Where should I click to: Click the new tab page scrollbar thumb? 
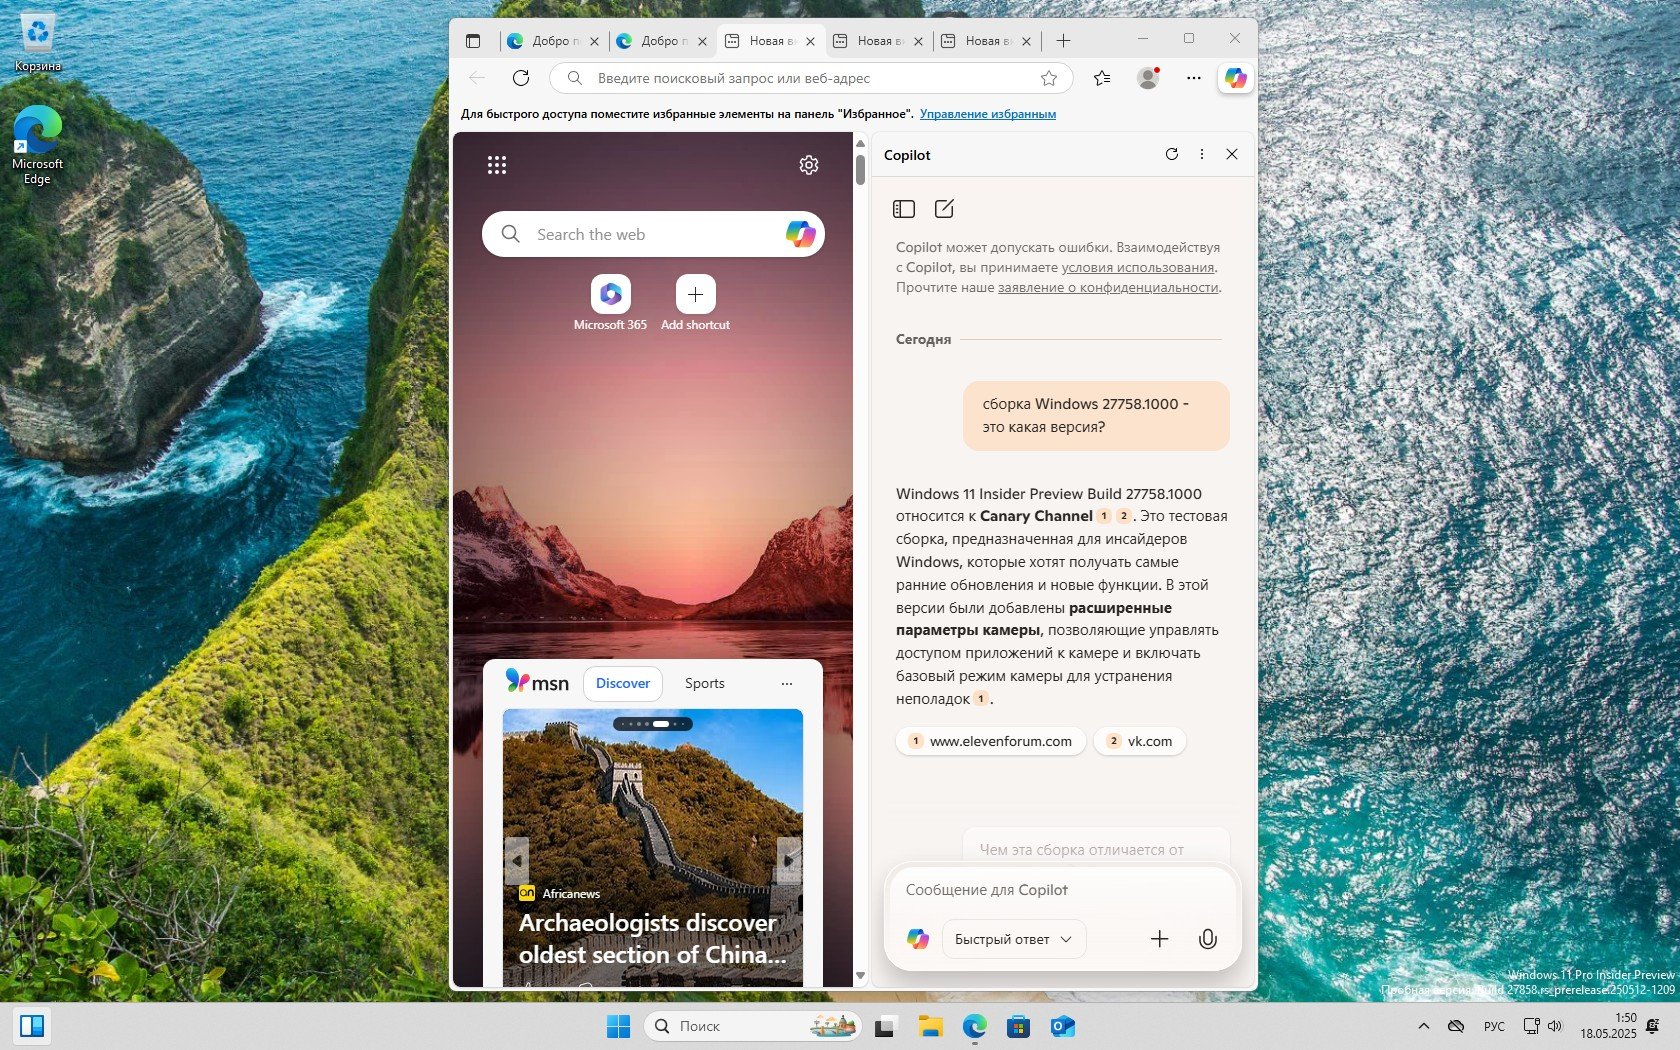click(860, 169)
